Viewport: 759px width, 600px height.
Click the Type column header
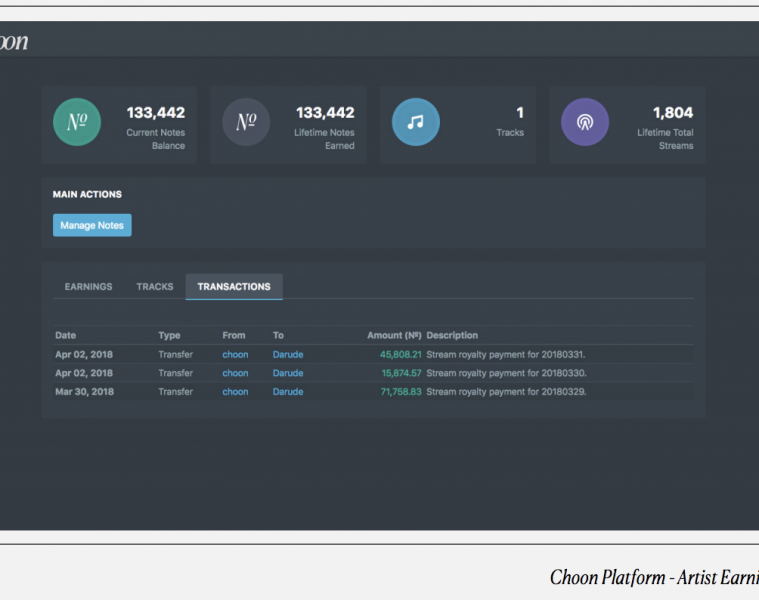click(x=169, y=336)
